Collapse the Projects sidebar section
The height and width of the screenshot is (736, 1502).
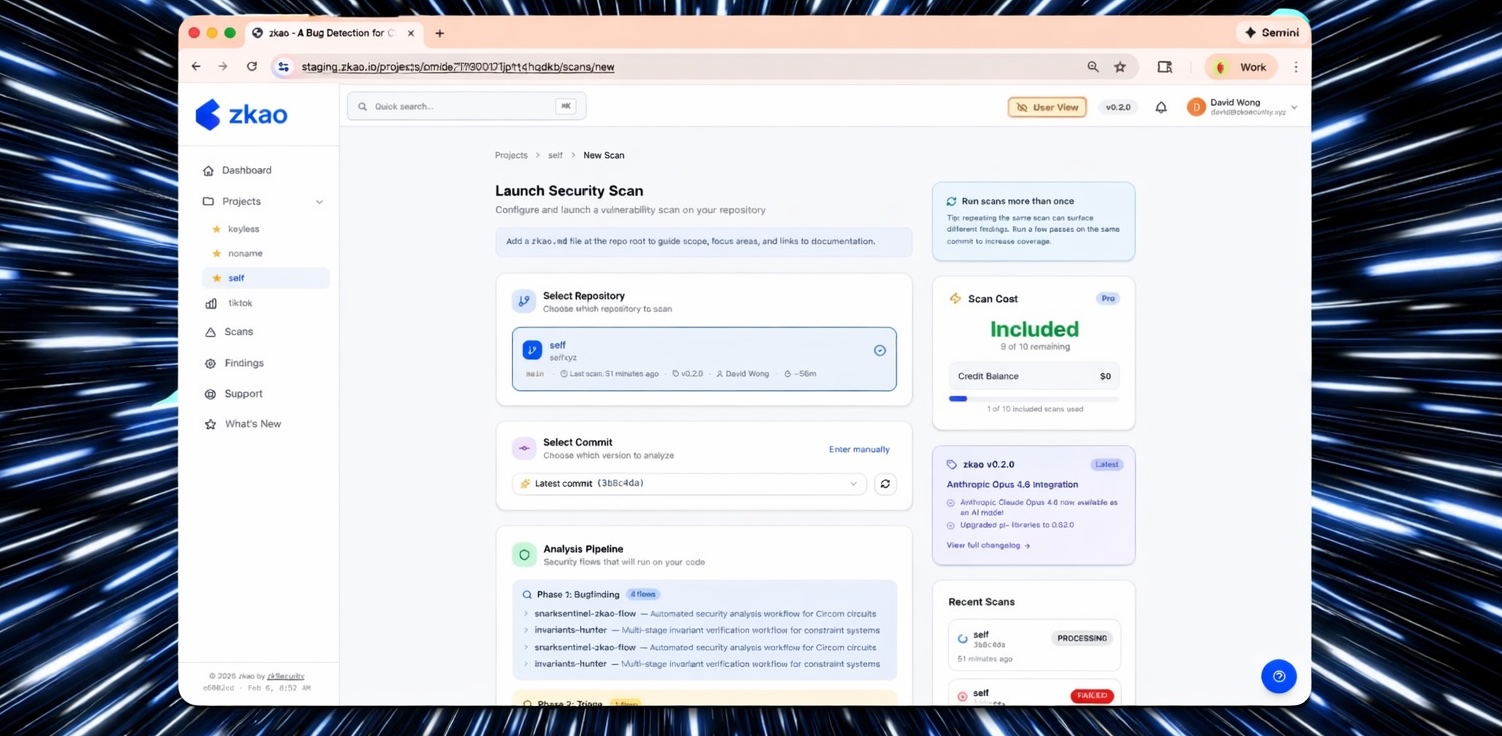(319, 202)
